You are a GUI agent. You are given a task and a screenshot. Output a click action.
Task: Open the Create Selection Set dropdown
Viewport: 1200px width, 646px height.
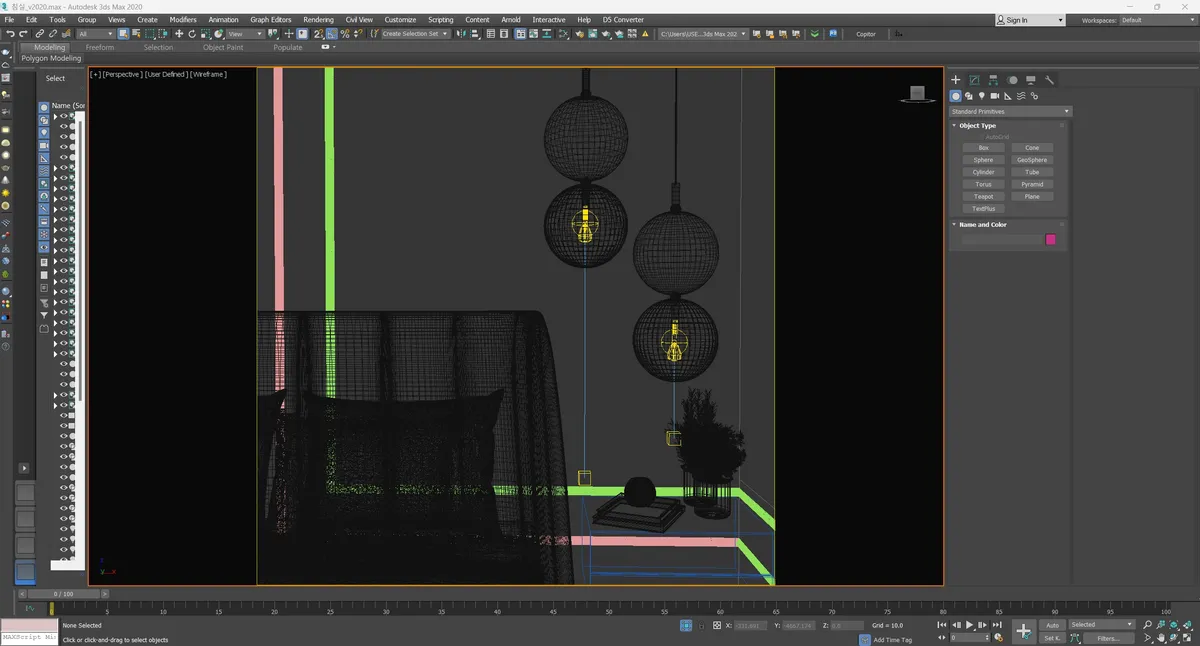click(415, 34)
